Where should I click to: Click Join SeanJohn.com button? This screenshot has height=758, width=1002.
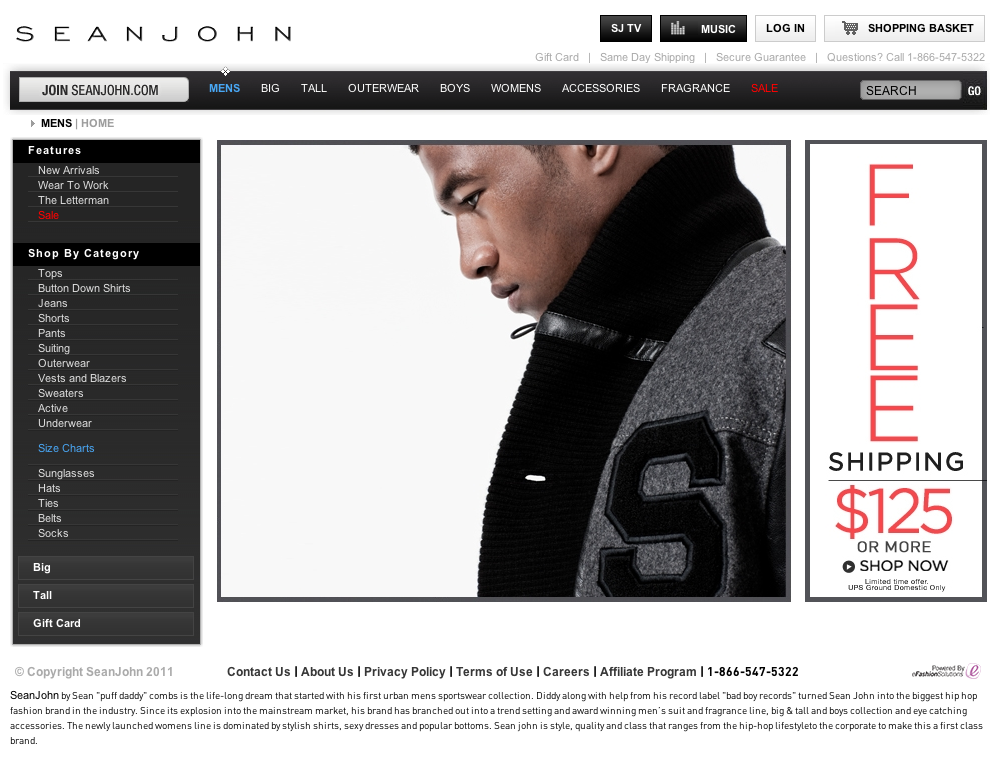point(104,89)
